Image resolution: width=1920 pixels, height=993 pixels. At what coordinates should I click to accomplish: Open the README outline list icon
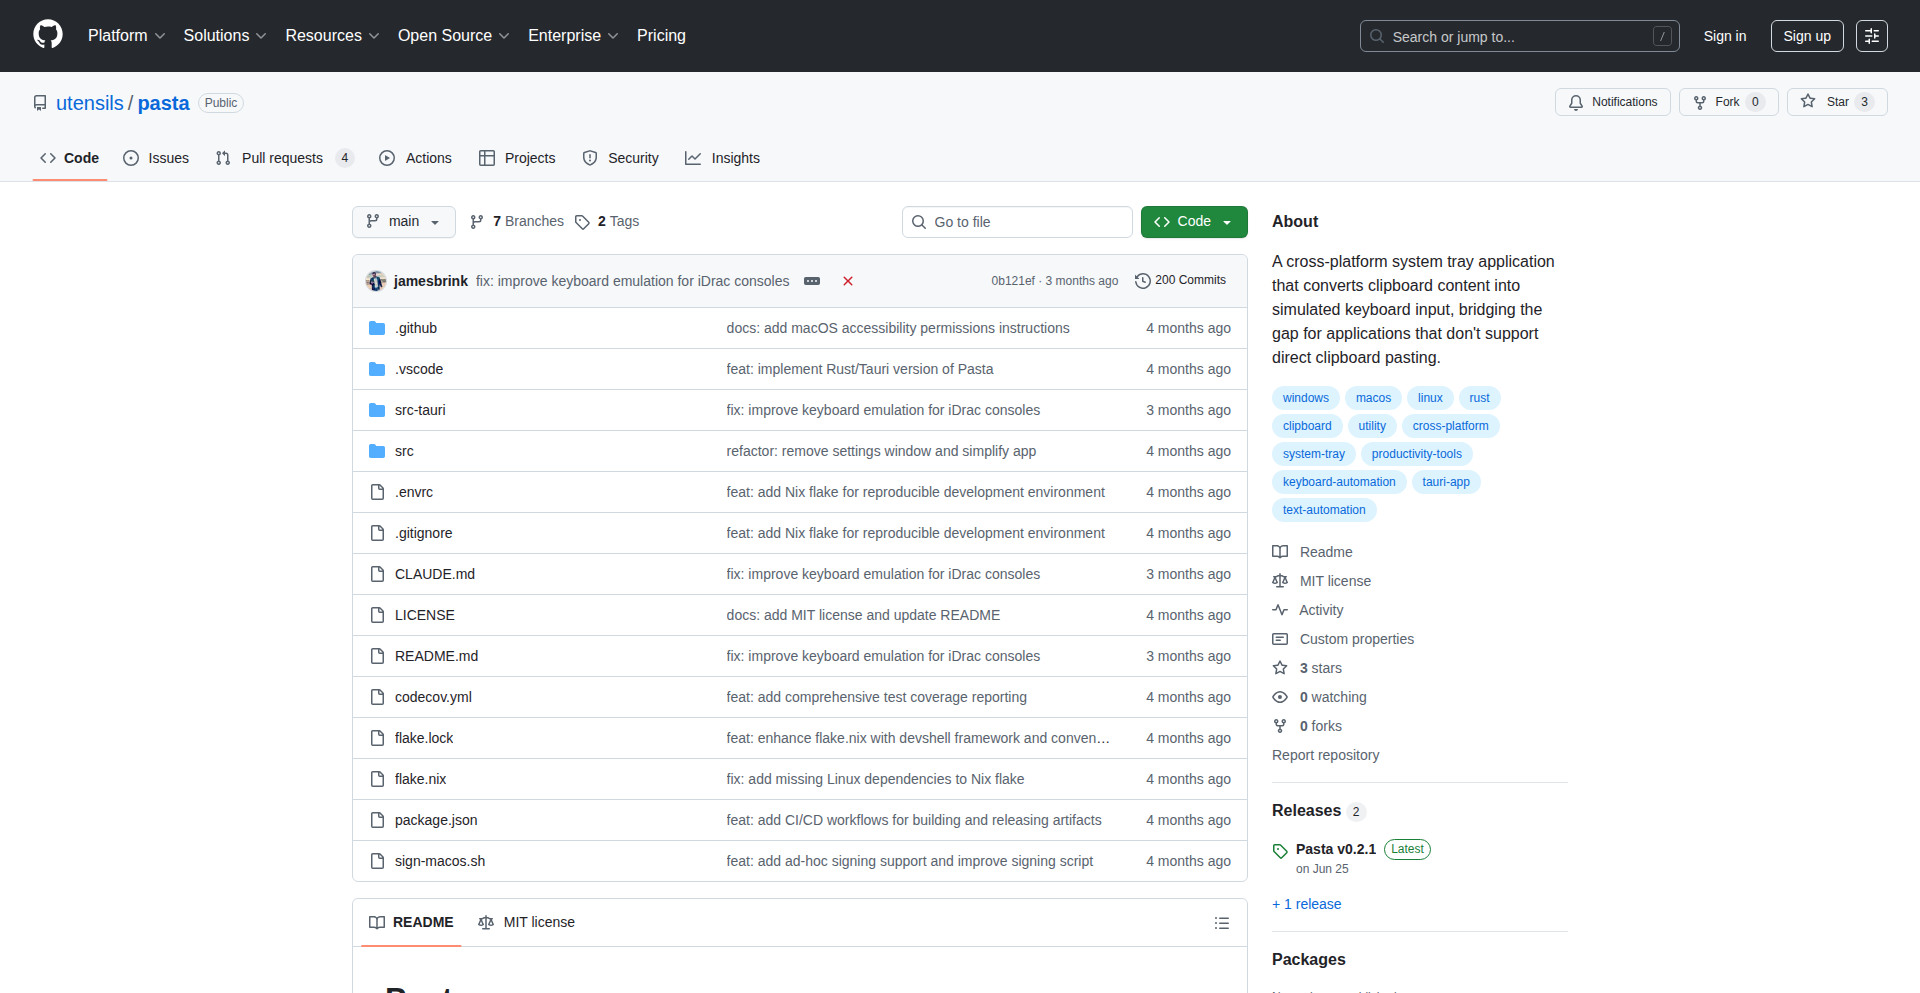[x=1221, y=923]
